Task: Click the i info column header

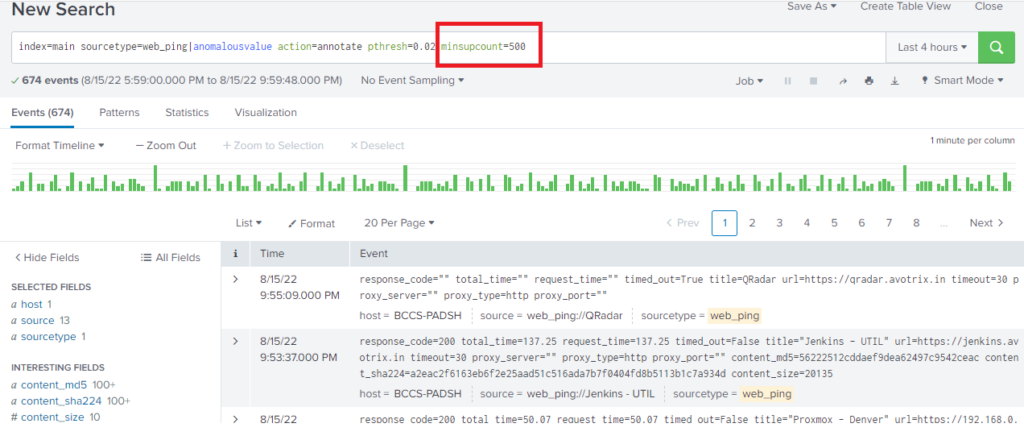Action: 235,253
